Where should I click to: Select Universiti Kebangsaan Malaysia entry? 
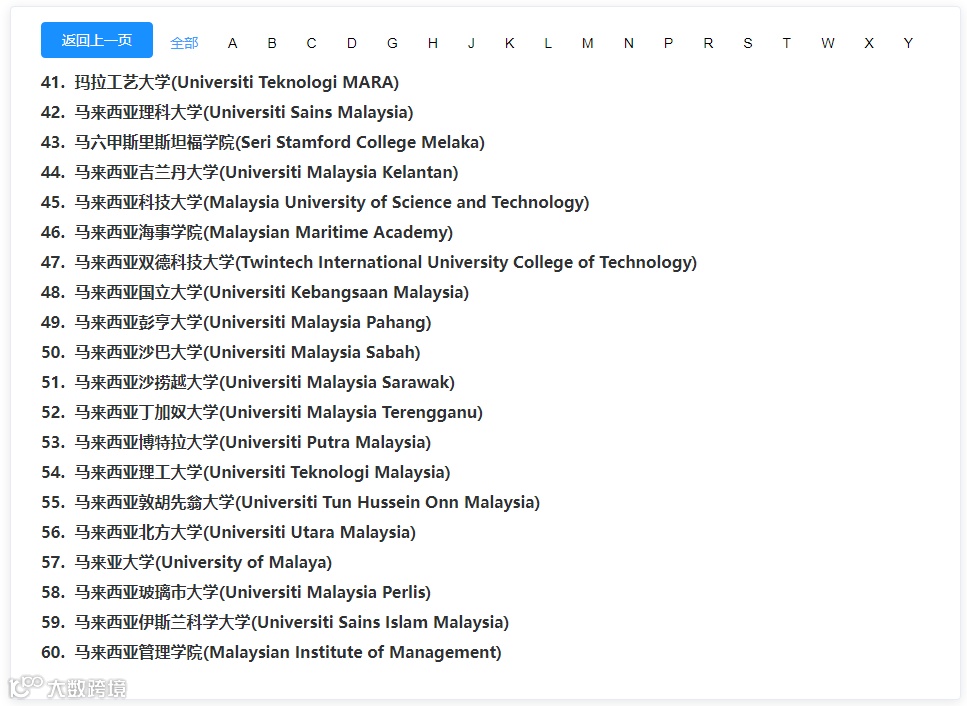pyautogui.click(x=255, y=292)
